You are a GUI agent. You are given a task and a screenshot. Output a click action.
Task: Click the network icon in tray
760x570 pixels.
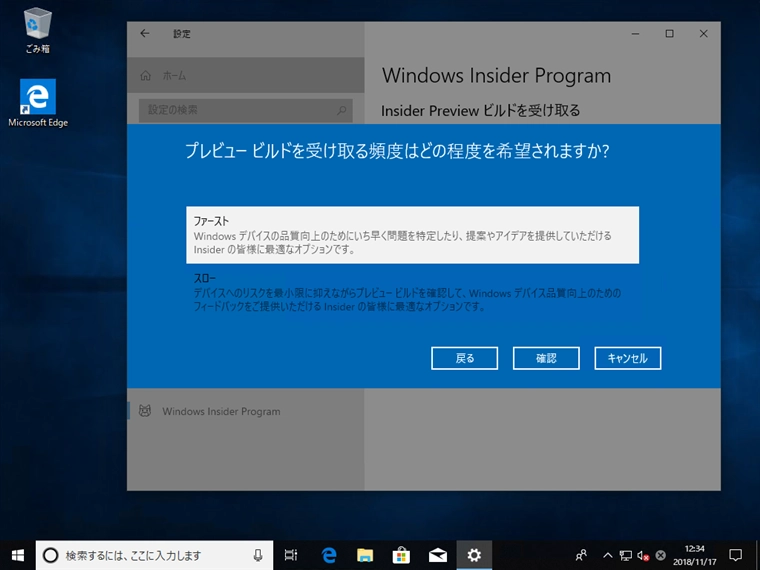point(625,555)
